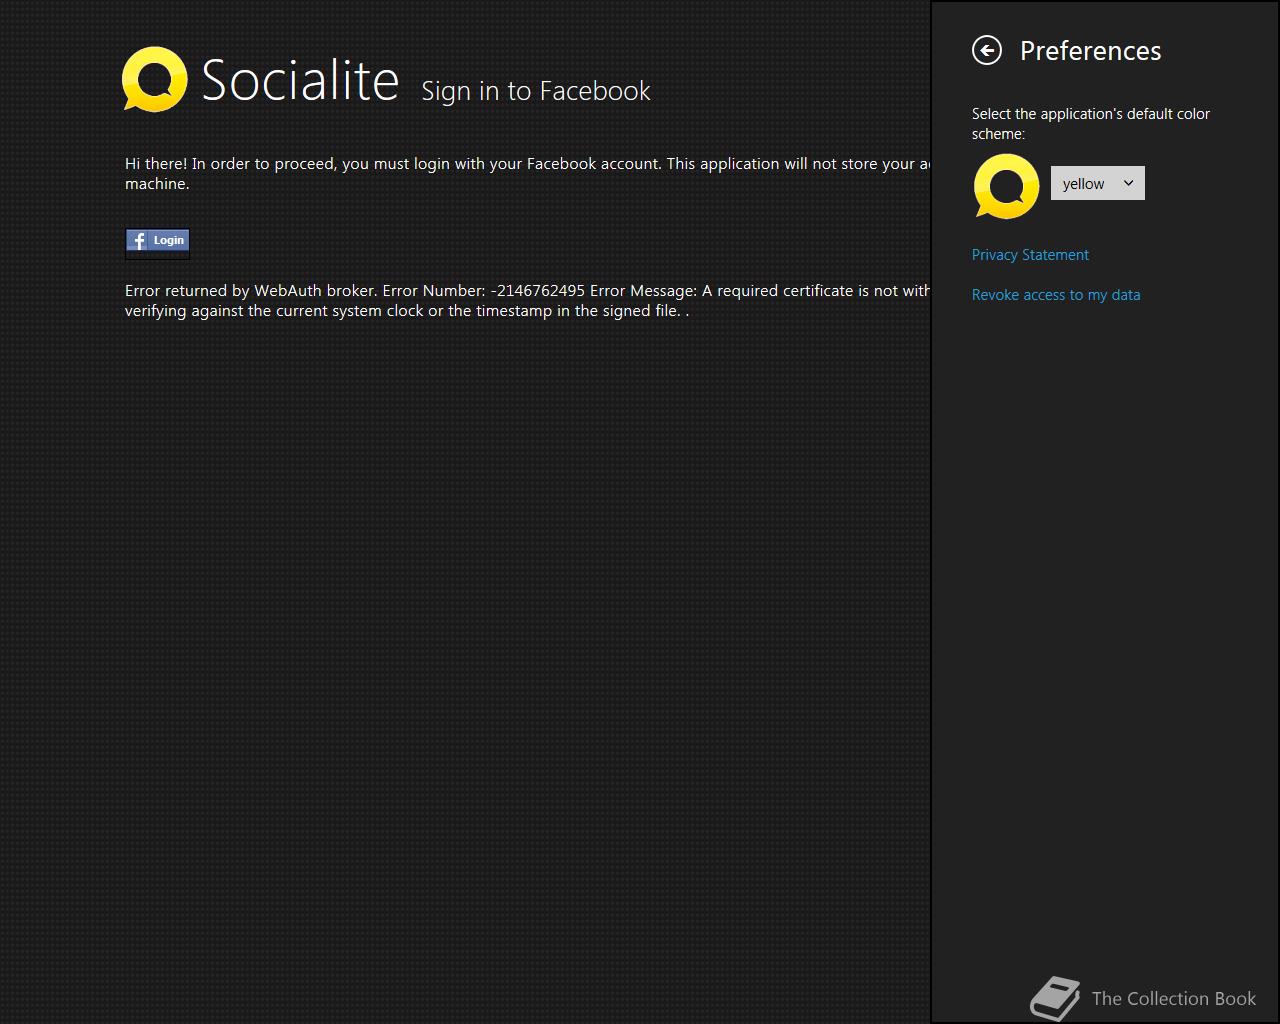Image resolution: width=1280 pixels, height=1024 pixels.
Task: Click the 'Sign in to Facebook' heading
Action: tap(536, 91)
